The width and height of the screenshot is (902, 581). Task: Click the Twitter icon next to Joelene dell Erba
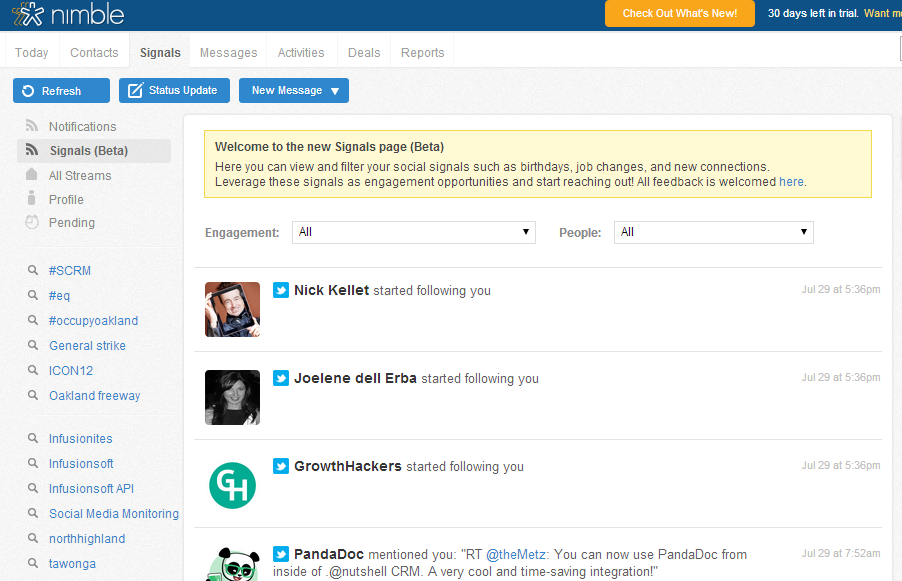coord(281,378)
